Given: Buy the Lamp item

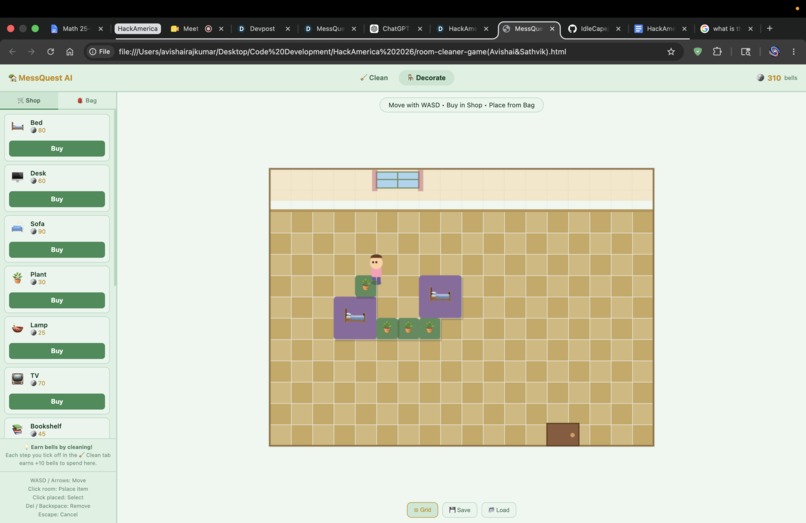Looking at the screenshot, I should [x=57, y=351].
